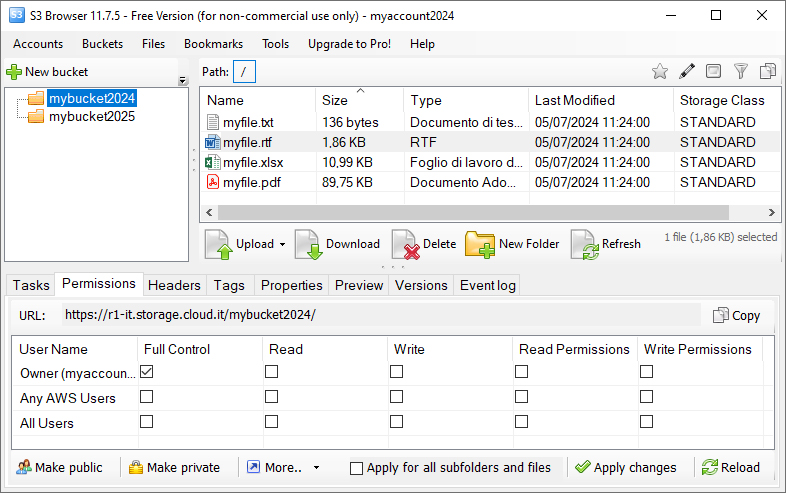The width and height of the screenshot is (786, 493).
Task: Click the S3 Browser title bar icon
Action: click(x=17, y=15)
